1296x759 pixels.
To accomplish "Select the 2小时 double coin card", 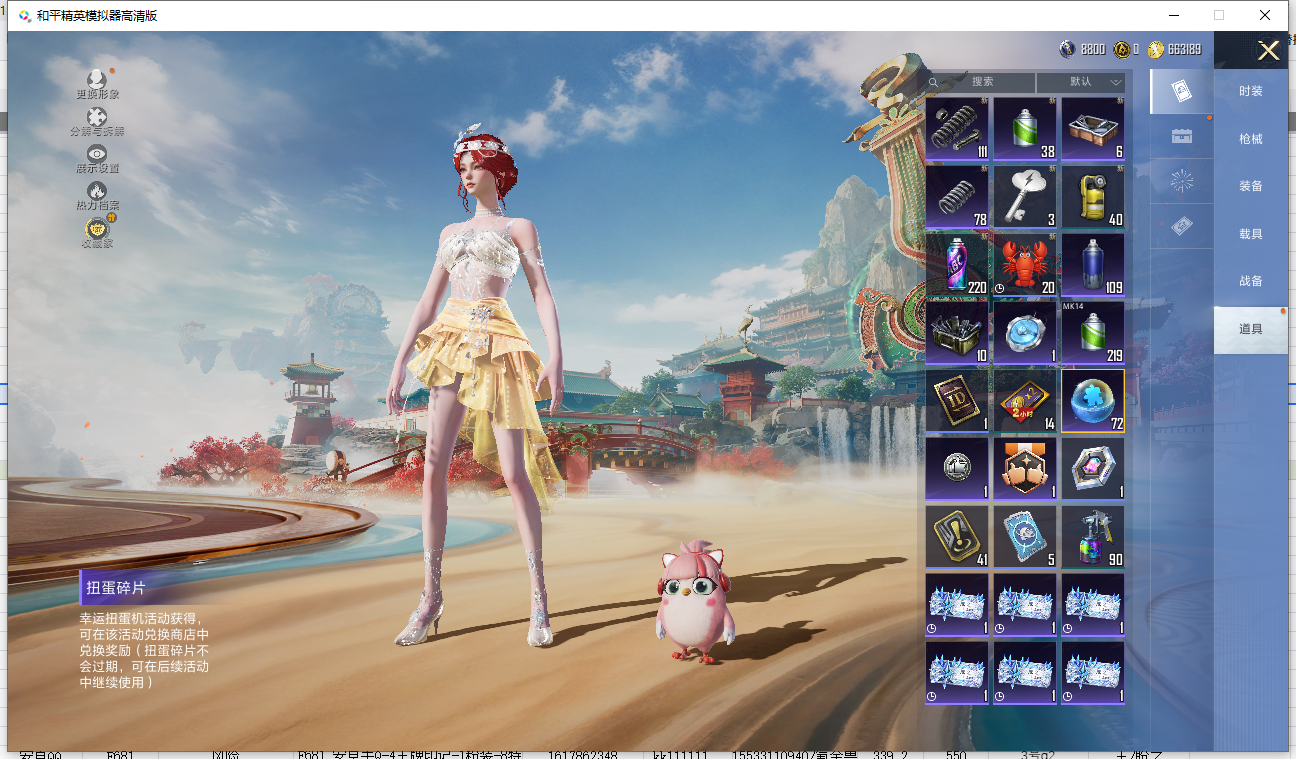I will (x=1025, y=401).
